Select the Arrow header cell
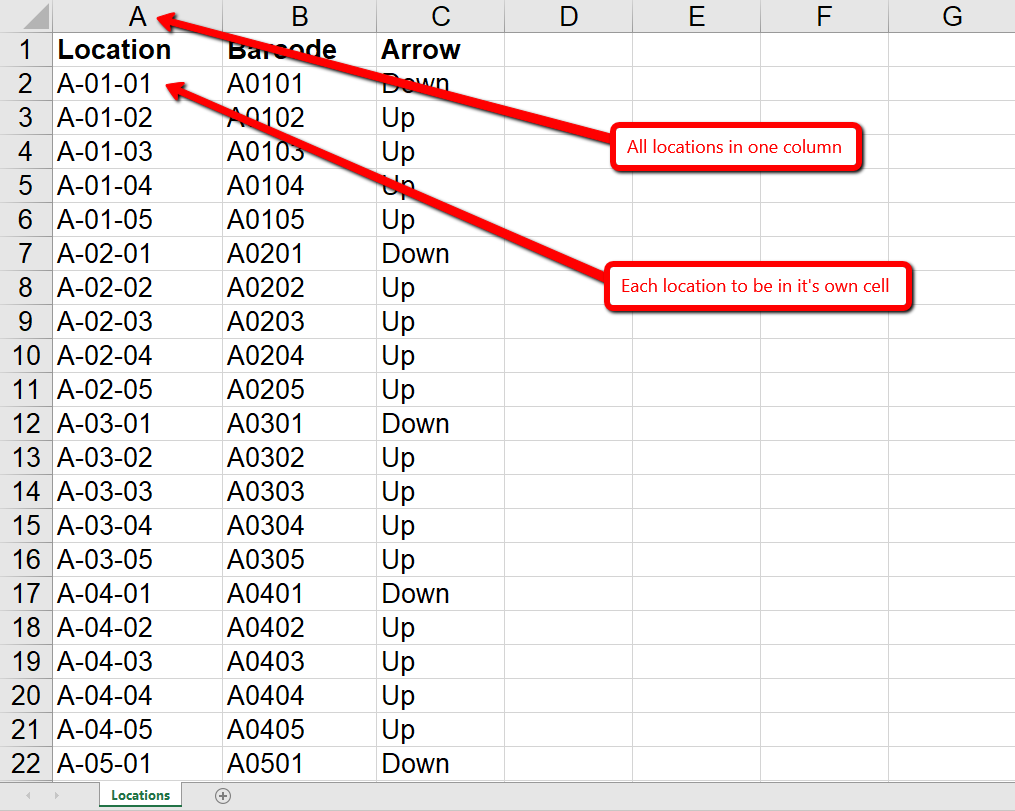The image size is (1015, 811). [x=440, y=50]
